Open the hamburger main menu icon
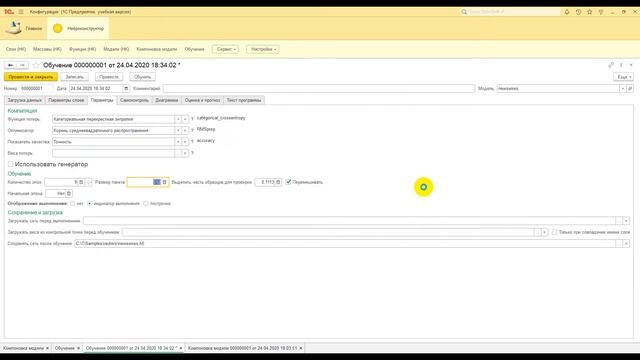The image size is (640, 360). [x=21, y=12]
